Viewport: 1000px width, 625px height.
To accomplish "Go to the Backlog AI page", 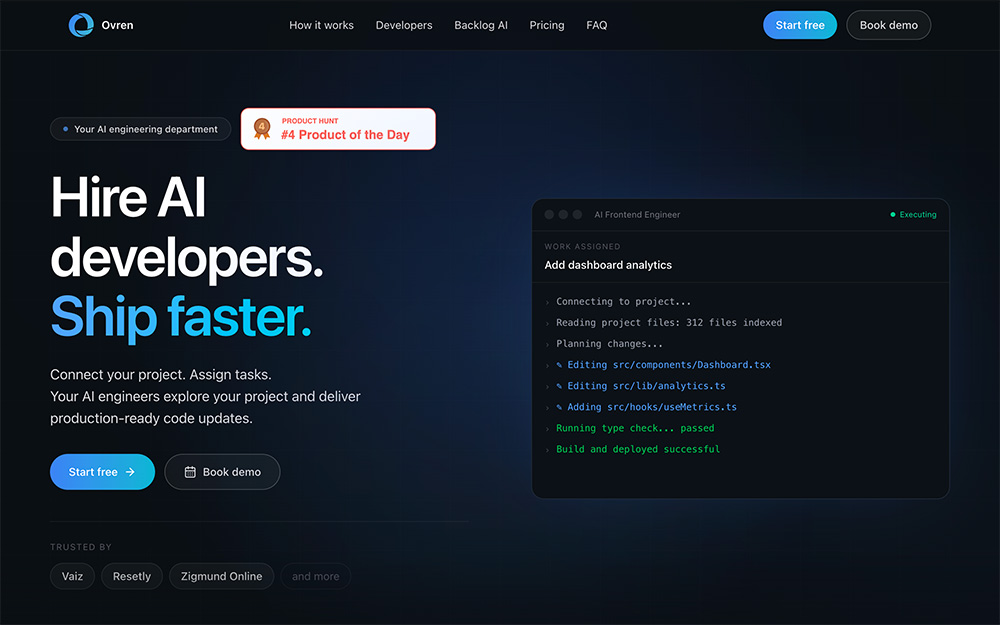I will 481,25.
